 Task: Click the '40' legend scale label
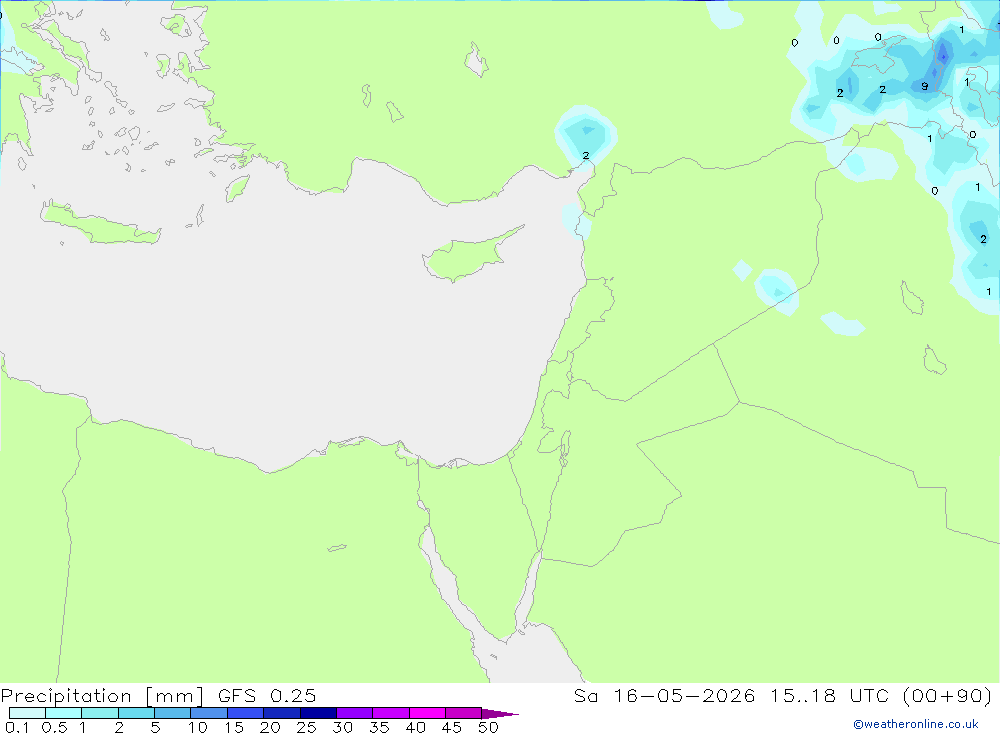click(x=415, y=727)
